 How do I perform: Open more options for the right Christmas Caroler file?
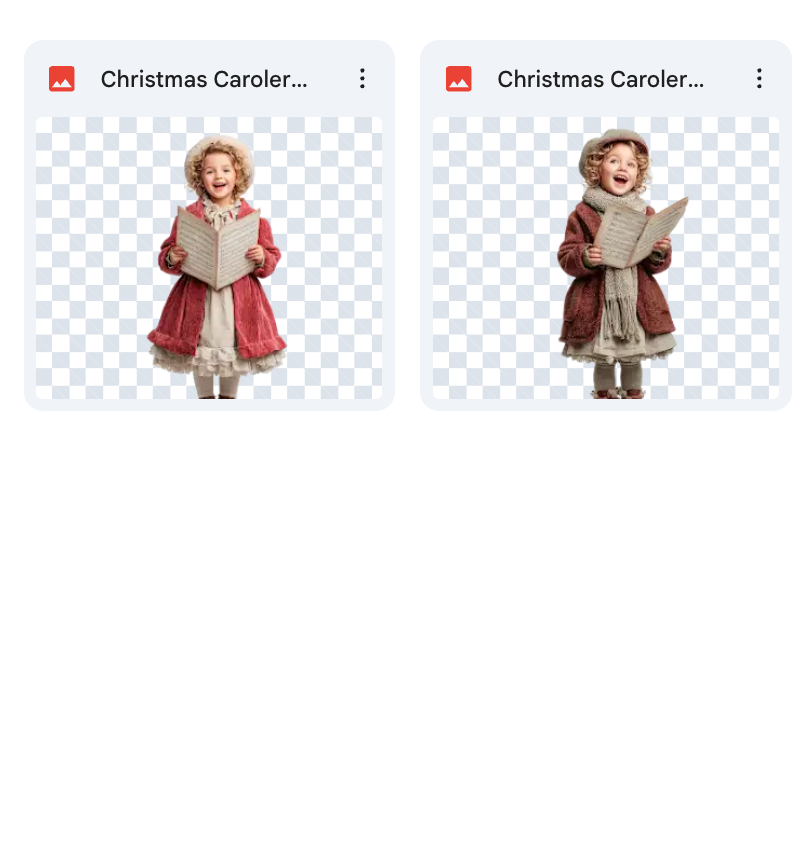click(759, 78)
